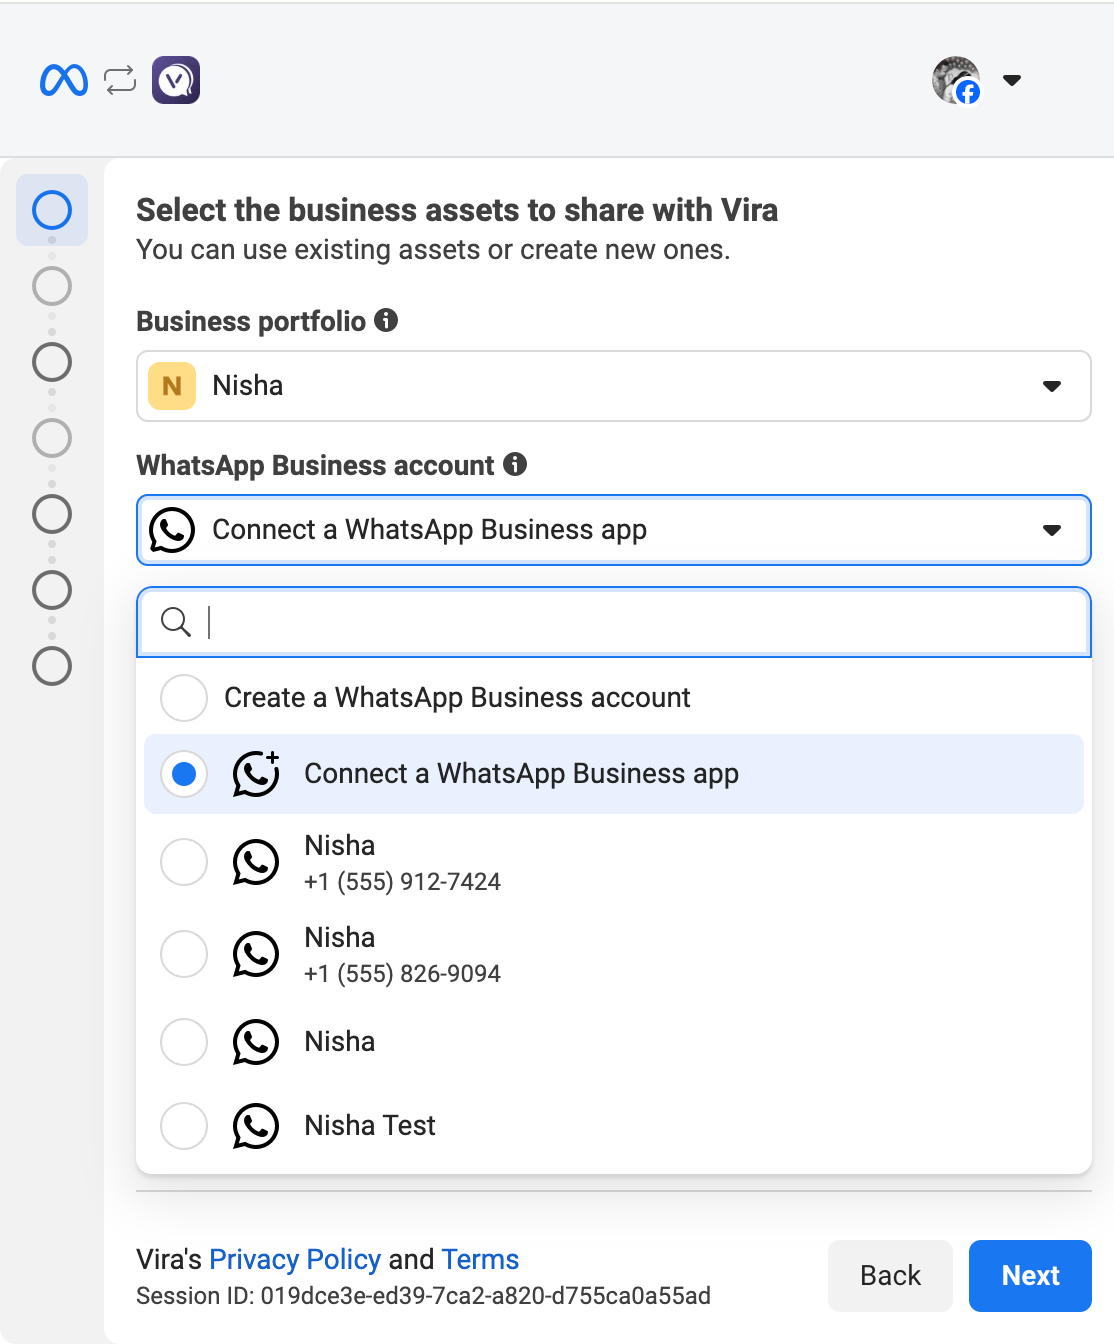Image resolution: width=1114 pixels, height=1344 pixels.
Task: Select Create a WhatsApp Business account radio
Action: click(x=184, y=697)
